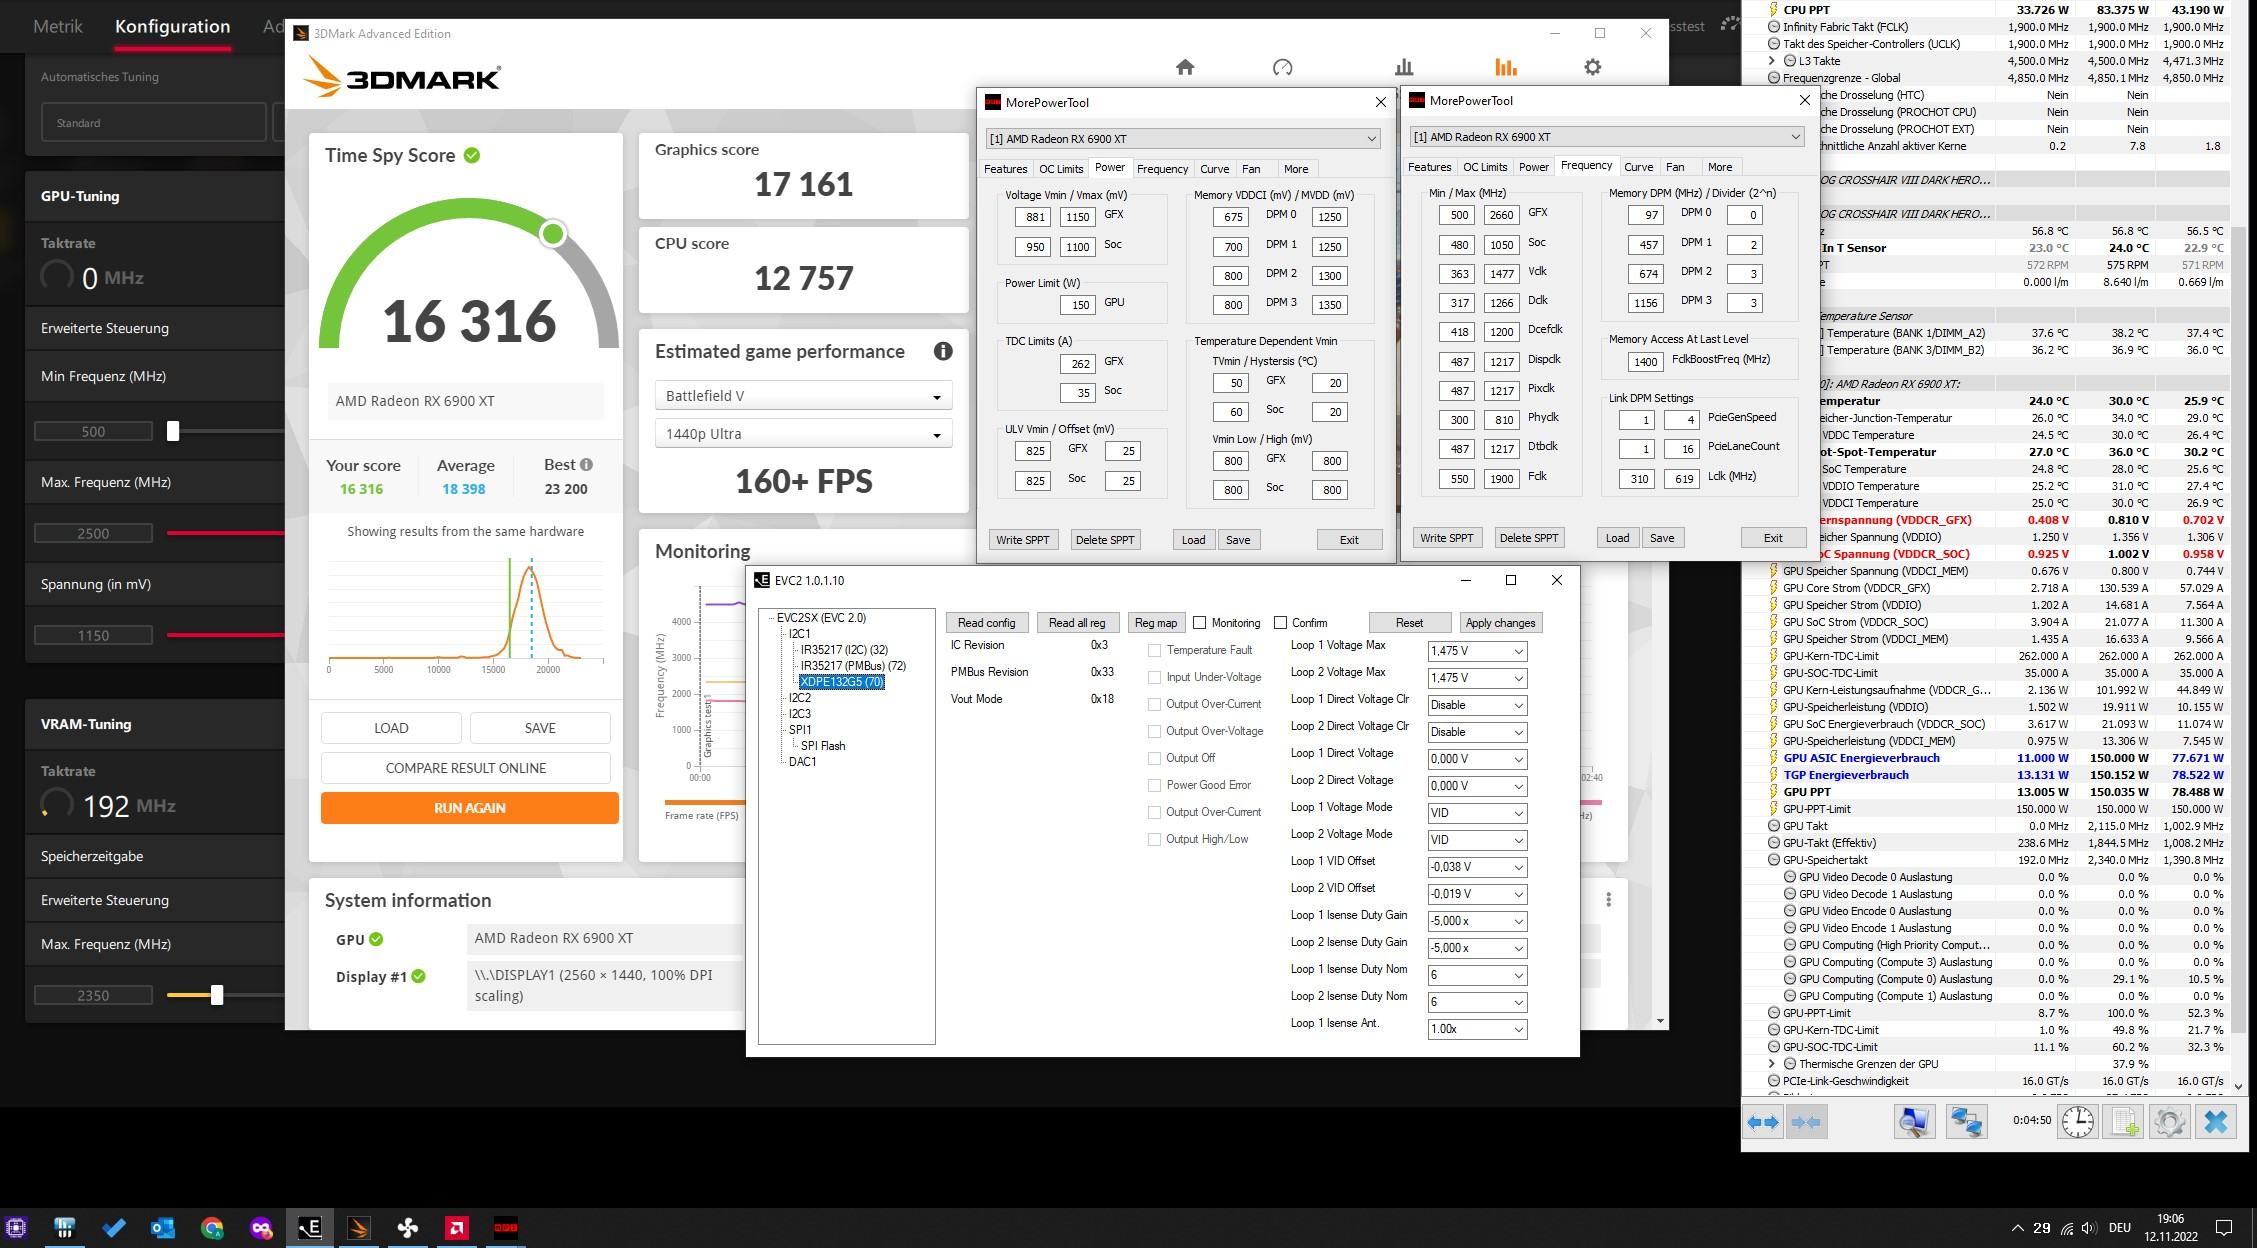Screen dimensions: 2257x1248
Task: Switch to EVC2 taskbar icon
Action: pos(310,1227)
